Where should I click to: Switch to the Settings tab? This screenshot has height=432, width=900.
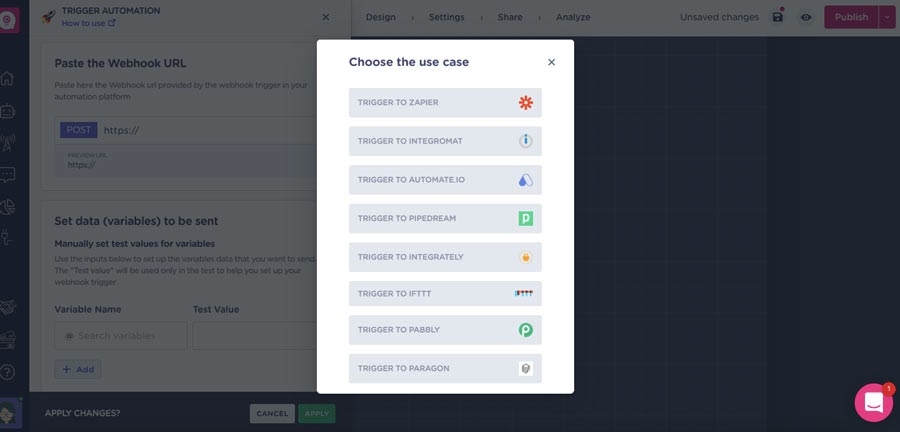click(x=447, y=17)
